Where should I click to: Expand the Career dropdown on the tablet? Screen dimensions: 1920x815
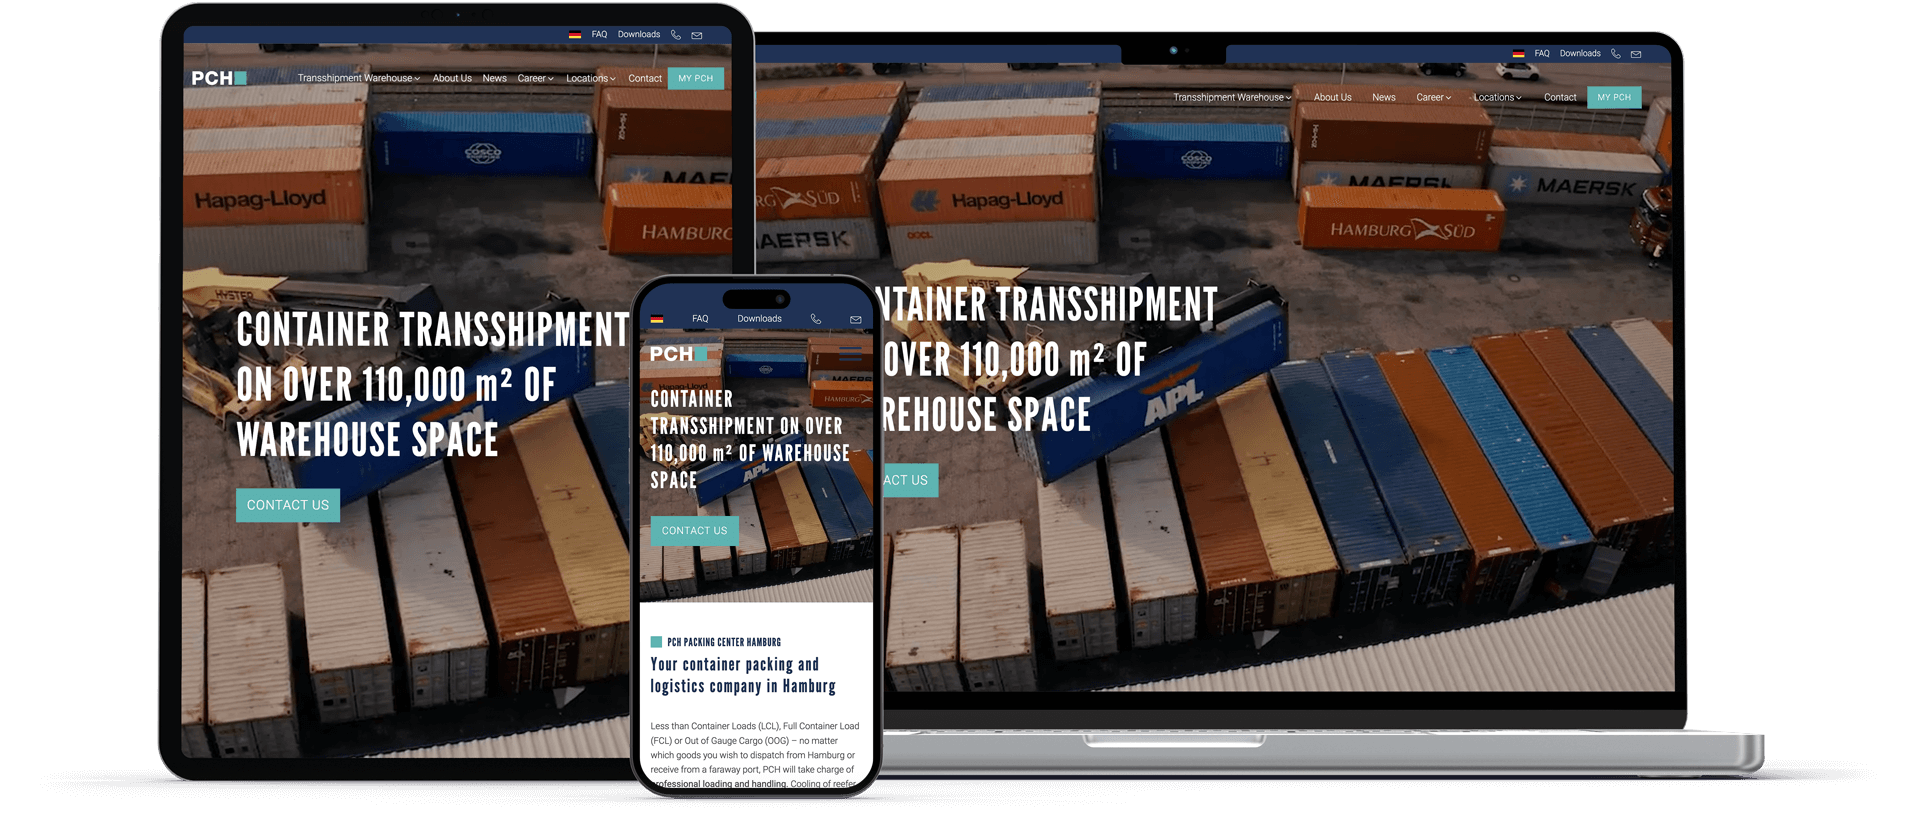[x=536, y=78]
